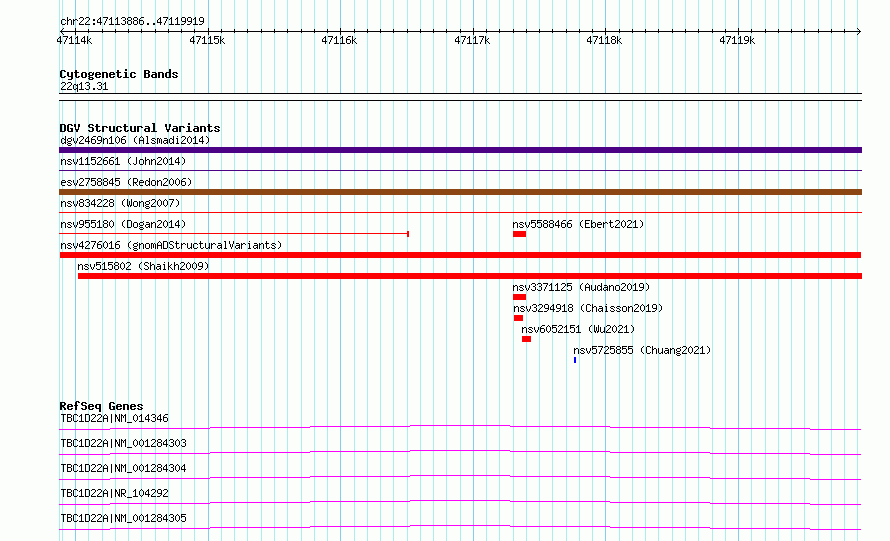Click the small red nsv5588466 variant block

point(519,234)
